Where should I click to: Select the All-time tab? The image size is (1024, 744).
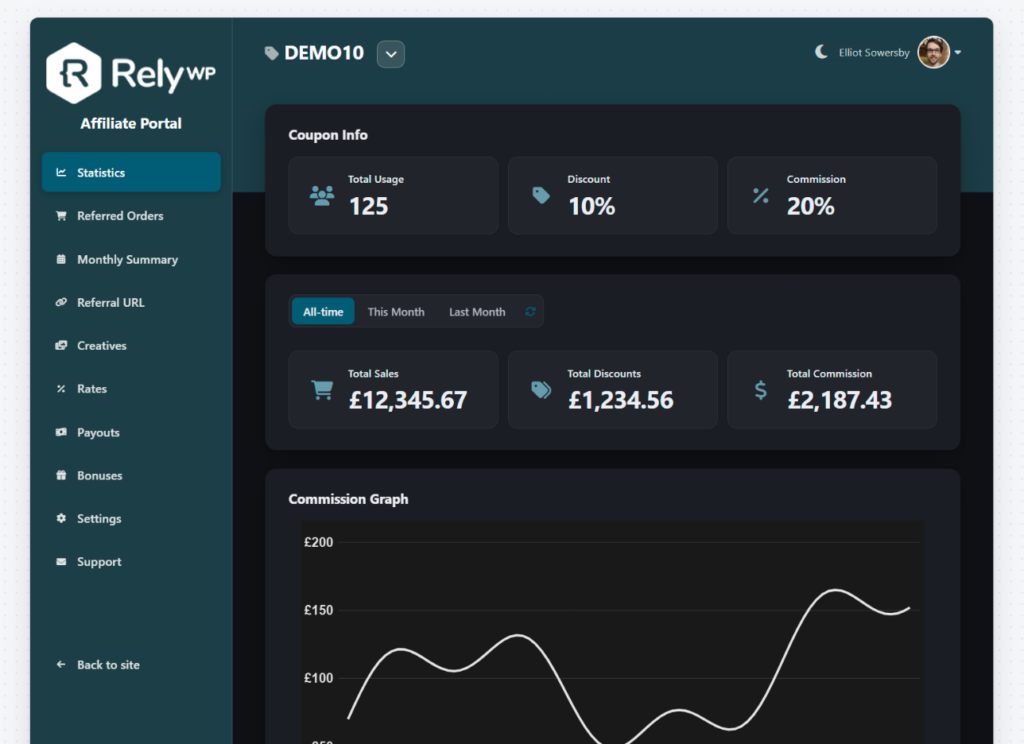click(323, 312)
